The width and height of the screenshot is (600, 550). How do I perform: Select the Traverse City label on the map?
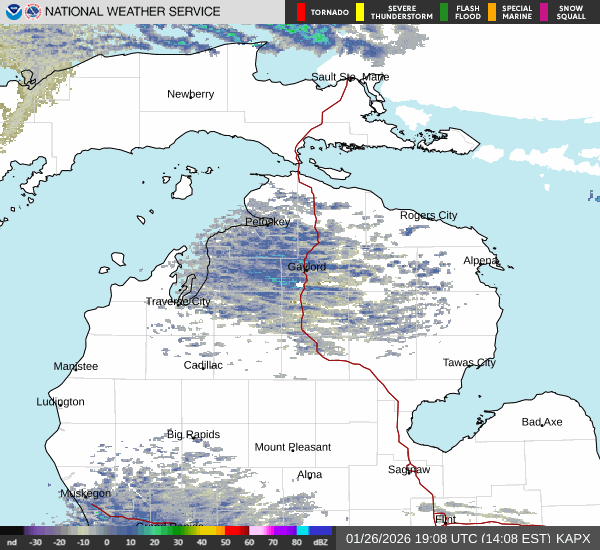pyautogui.click(x=178, y=301)
